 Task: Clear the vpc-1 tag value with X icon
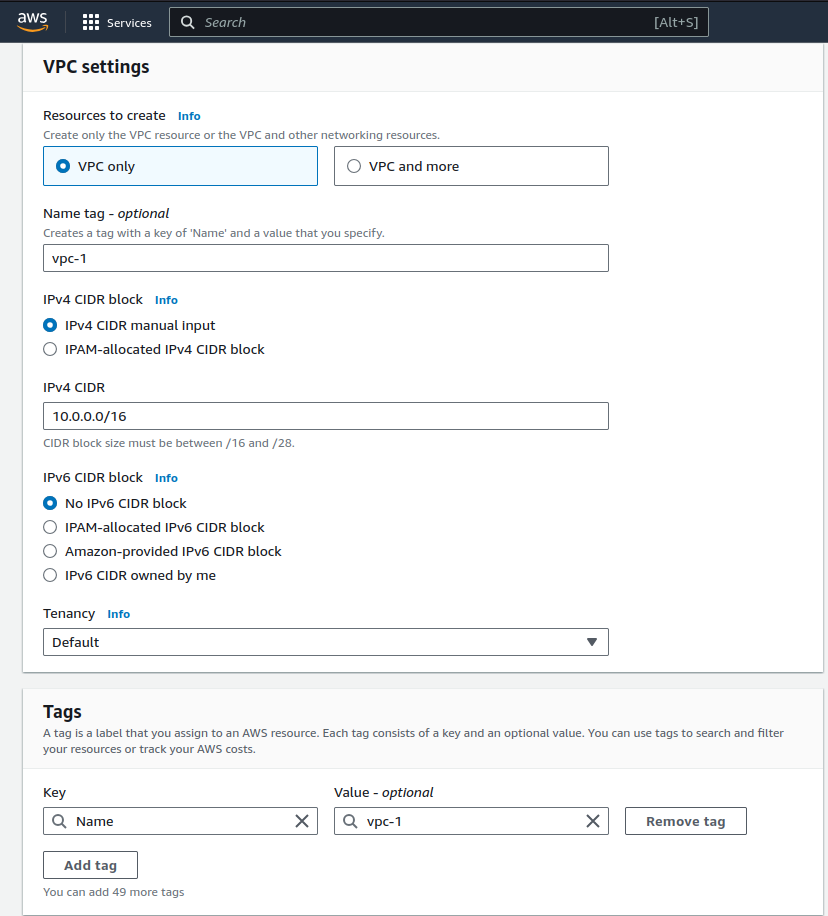(593, 821)
